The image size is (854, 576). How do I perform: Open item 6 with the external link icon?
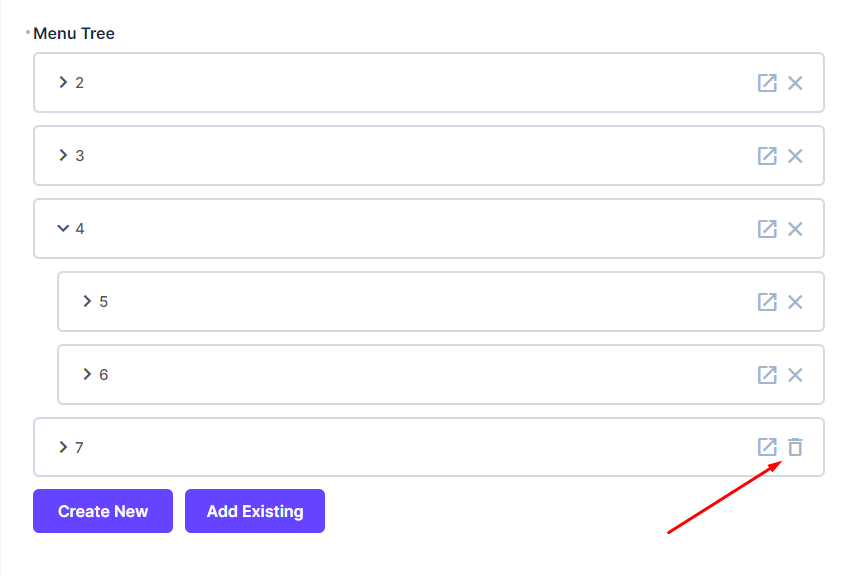click(767, 374)
